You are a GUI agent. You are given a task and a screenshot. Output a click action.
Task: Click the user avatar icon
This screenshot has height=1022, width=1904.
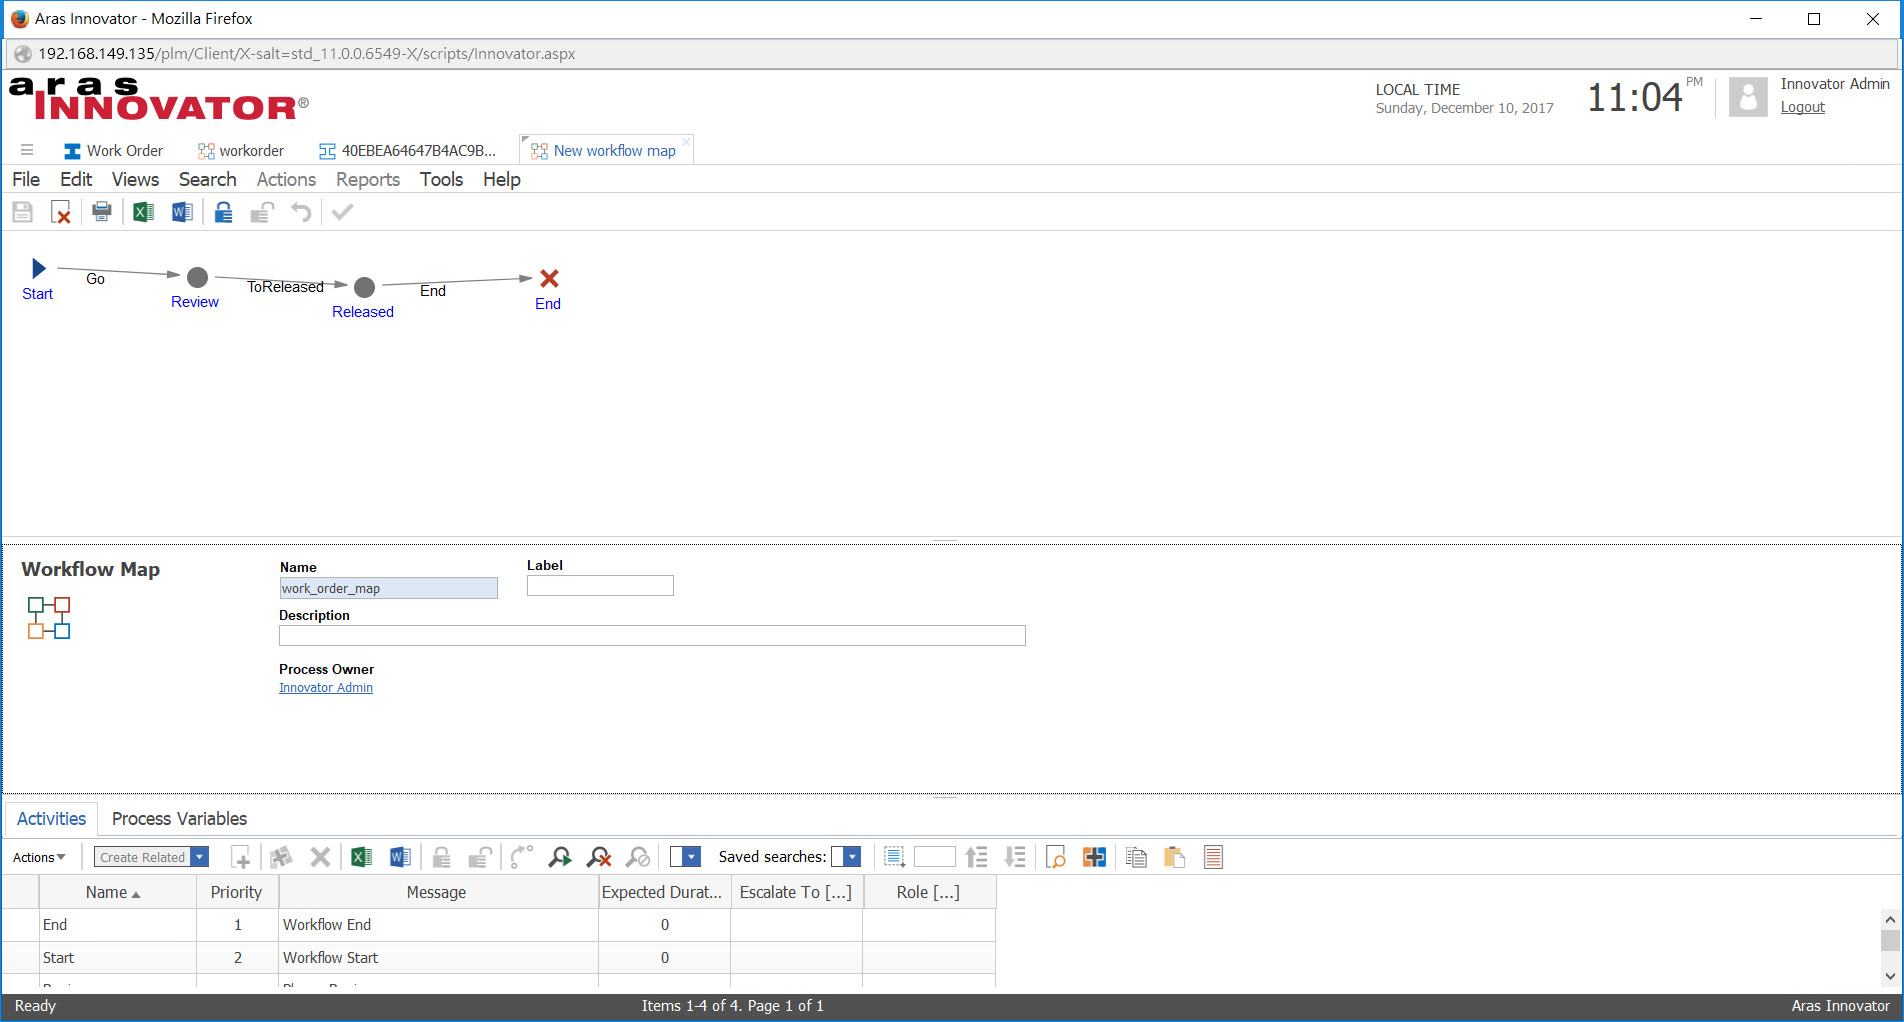1748,97
